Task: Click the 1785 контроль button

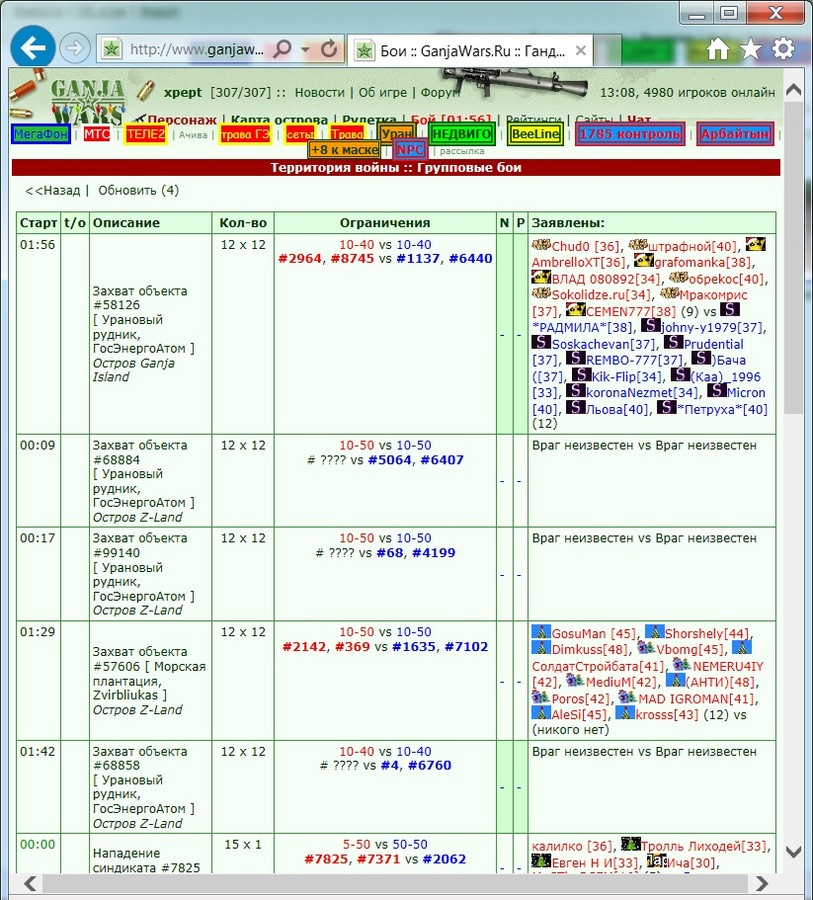Action: pos(630,134)
